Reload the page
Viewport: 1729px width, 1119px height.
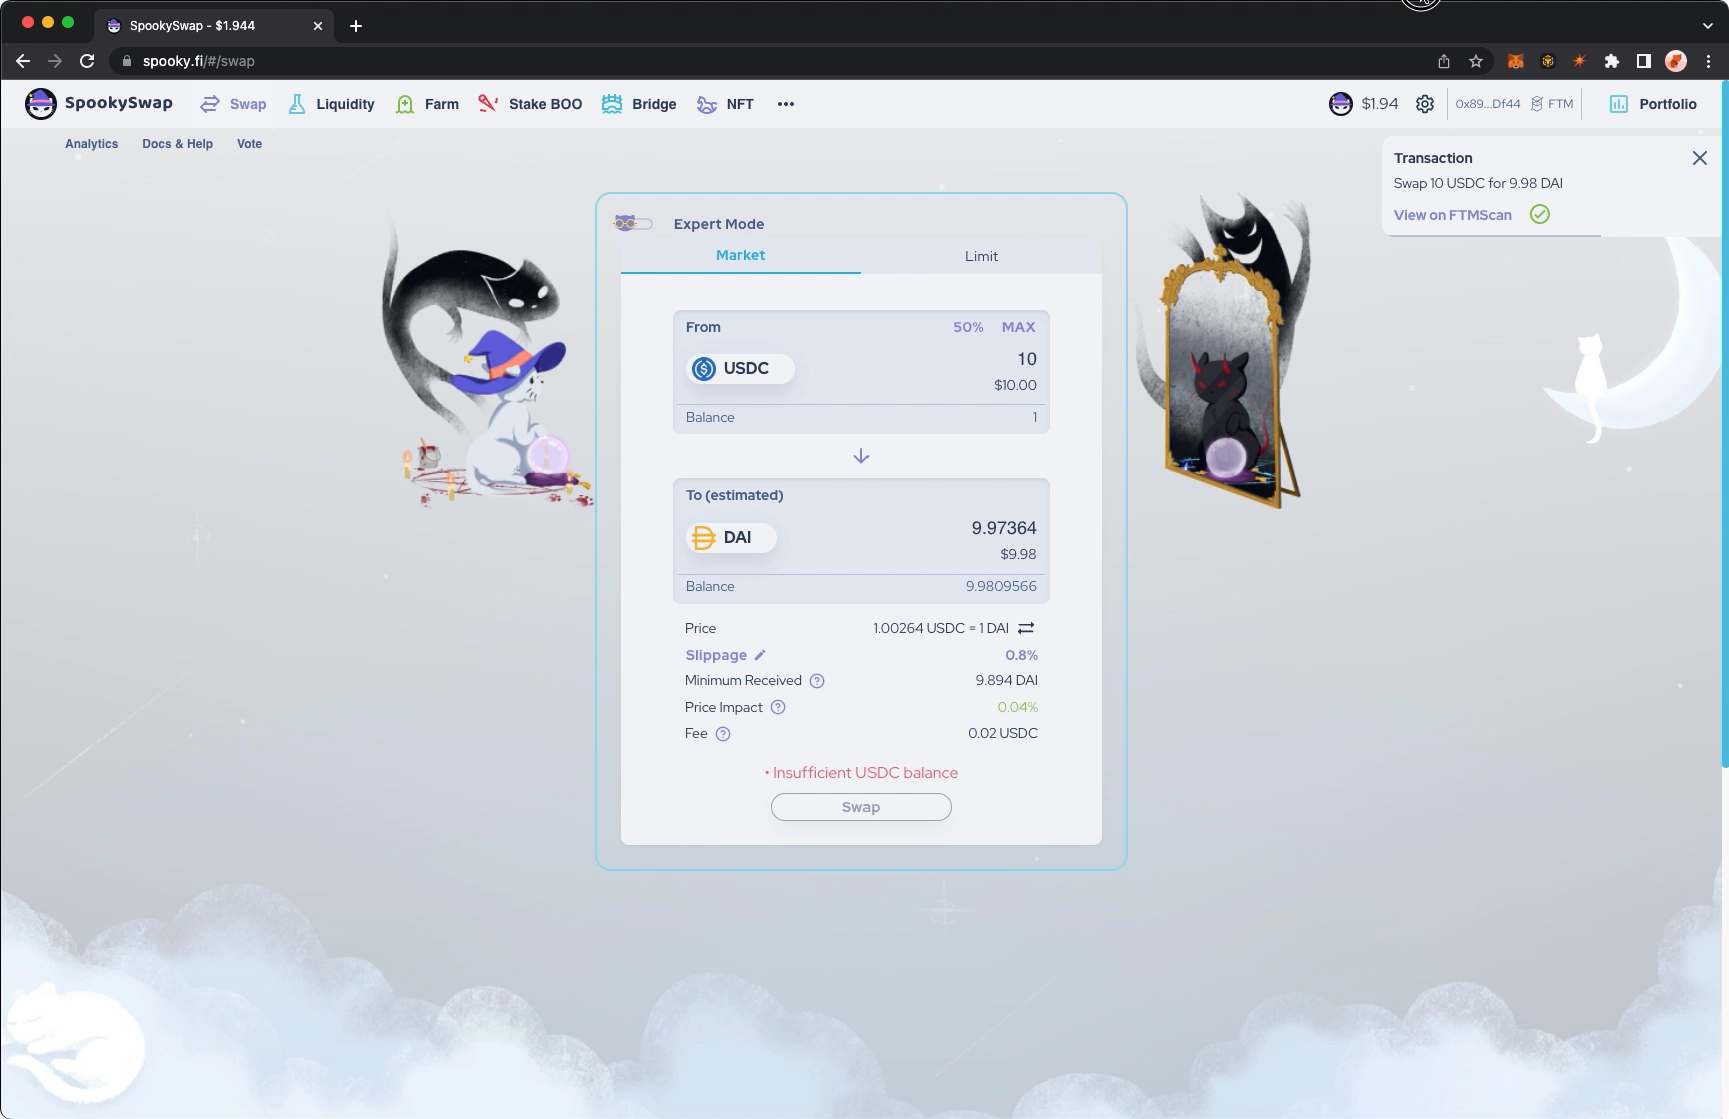point(87,61)
